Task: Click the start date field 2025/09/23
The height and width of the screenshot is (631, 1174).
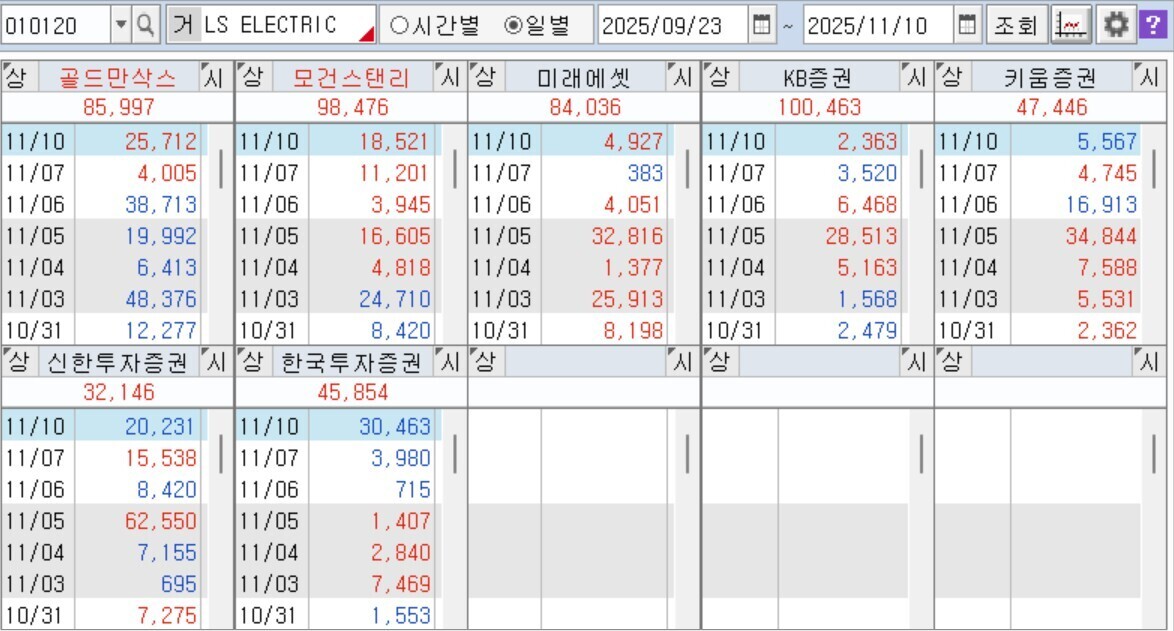Action: [673, 25]
